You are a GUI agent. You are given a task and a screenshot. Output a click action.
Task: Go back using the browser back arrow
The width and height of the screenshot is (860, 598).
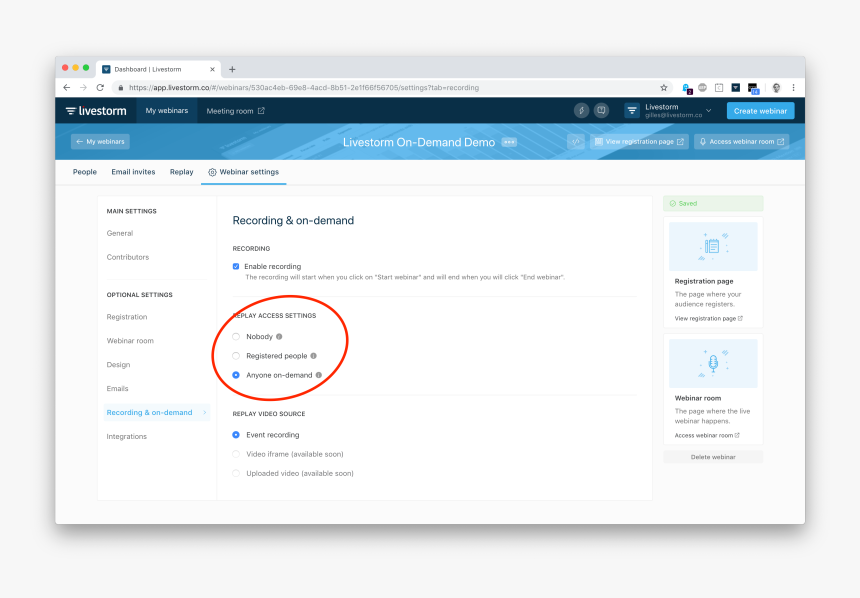pyautogui.click(x=67, y=88)
